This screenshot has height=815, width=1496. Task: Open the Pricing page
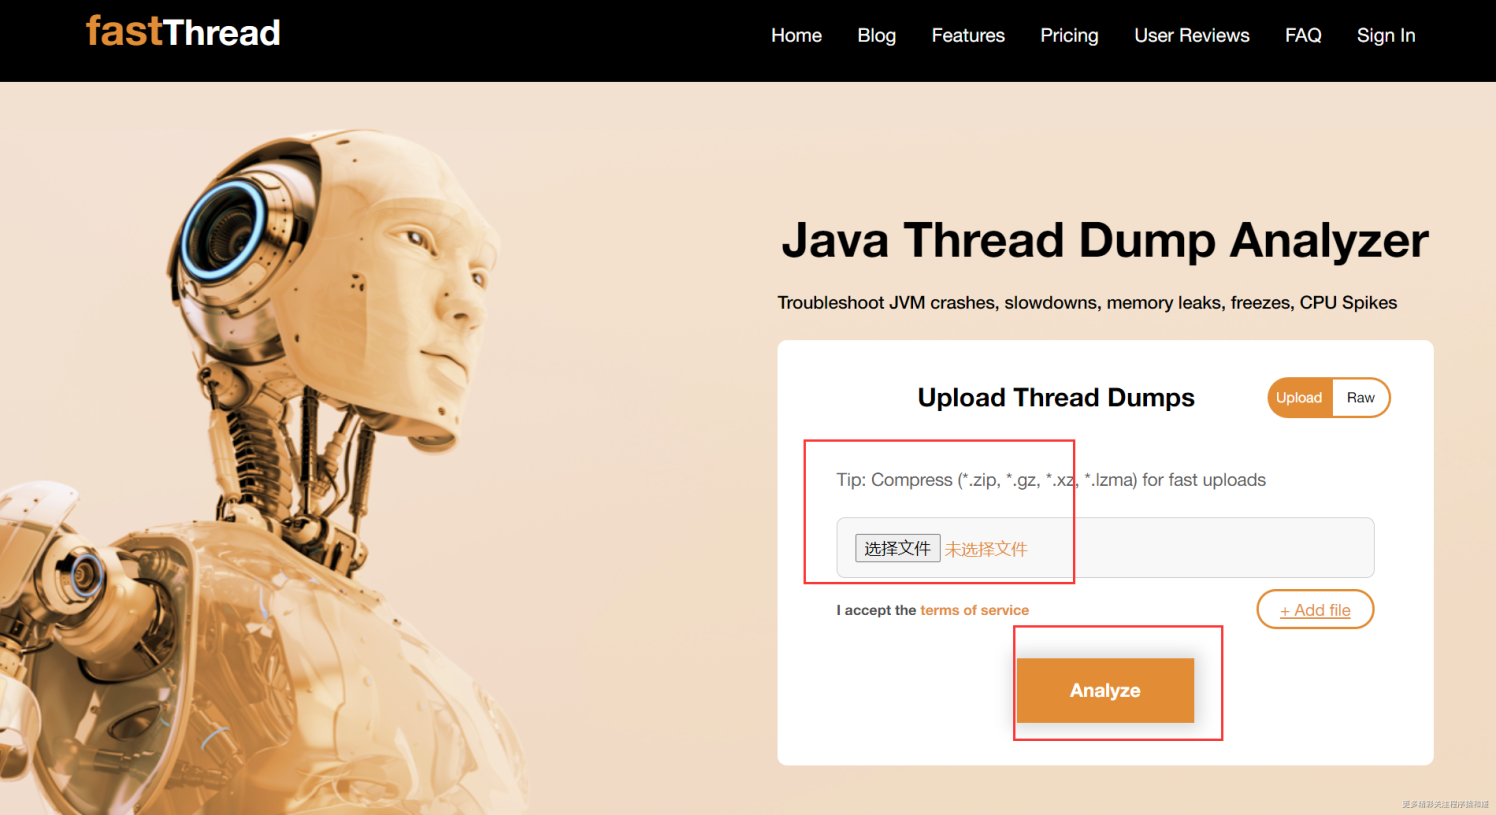coord(1069,35)
